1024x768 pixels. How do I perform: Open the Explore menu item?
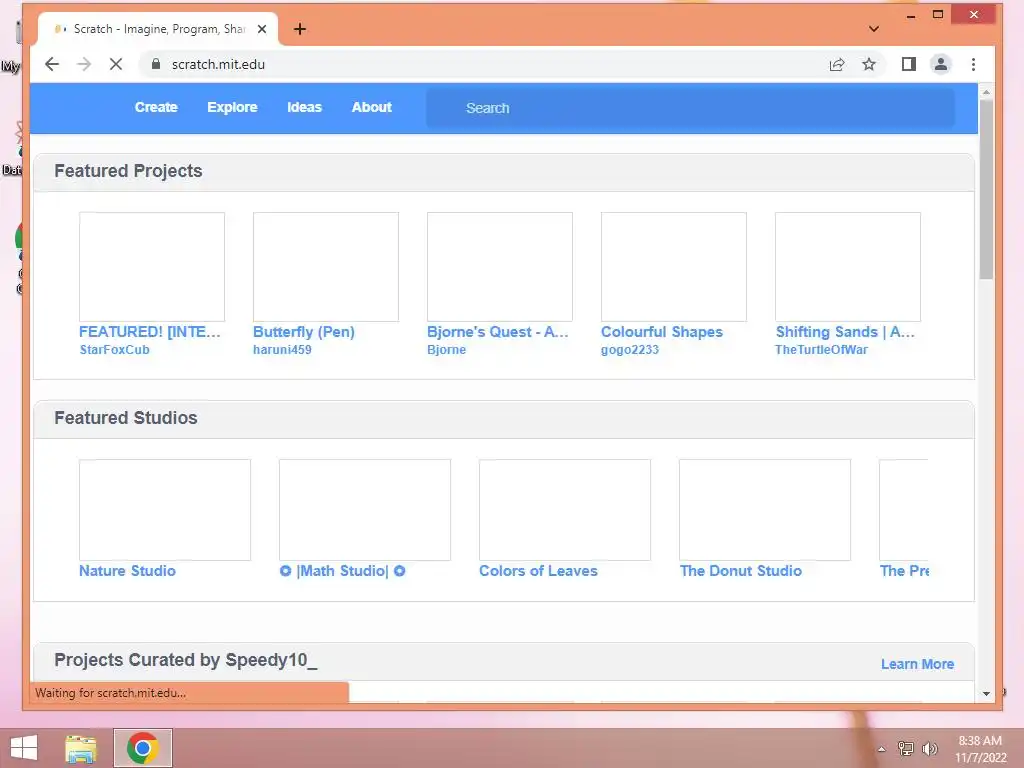point(232,107)
